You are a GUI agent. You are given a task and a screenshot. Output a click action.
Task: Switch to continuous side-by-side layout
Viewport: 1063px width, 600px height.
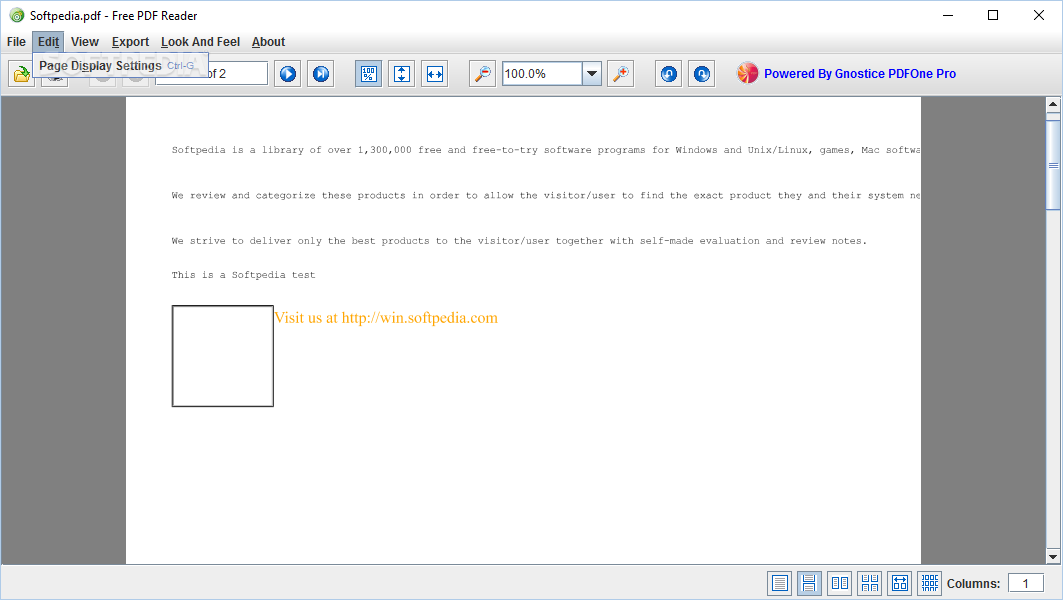pyautogui.click(x=869, y=583)
